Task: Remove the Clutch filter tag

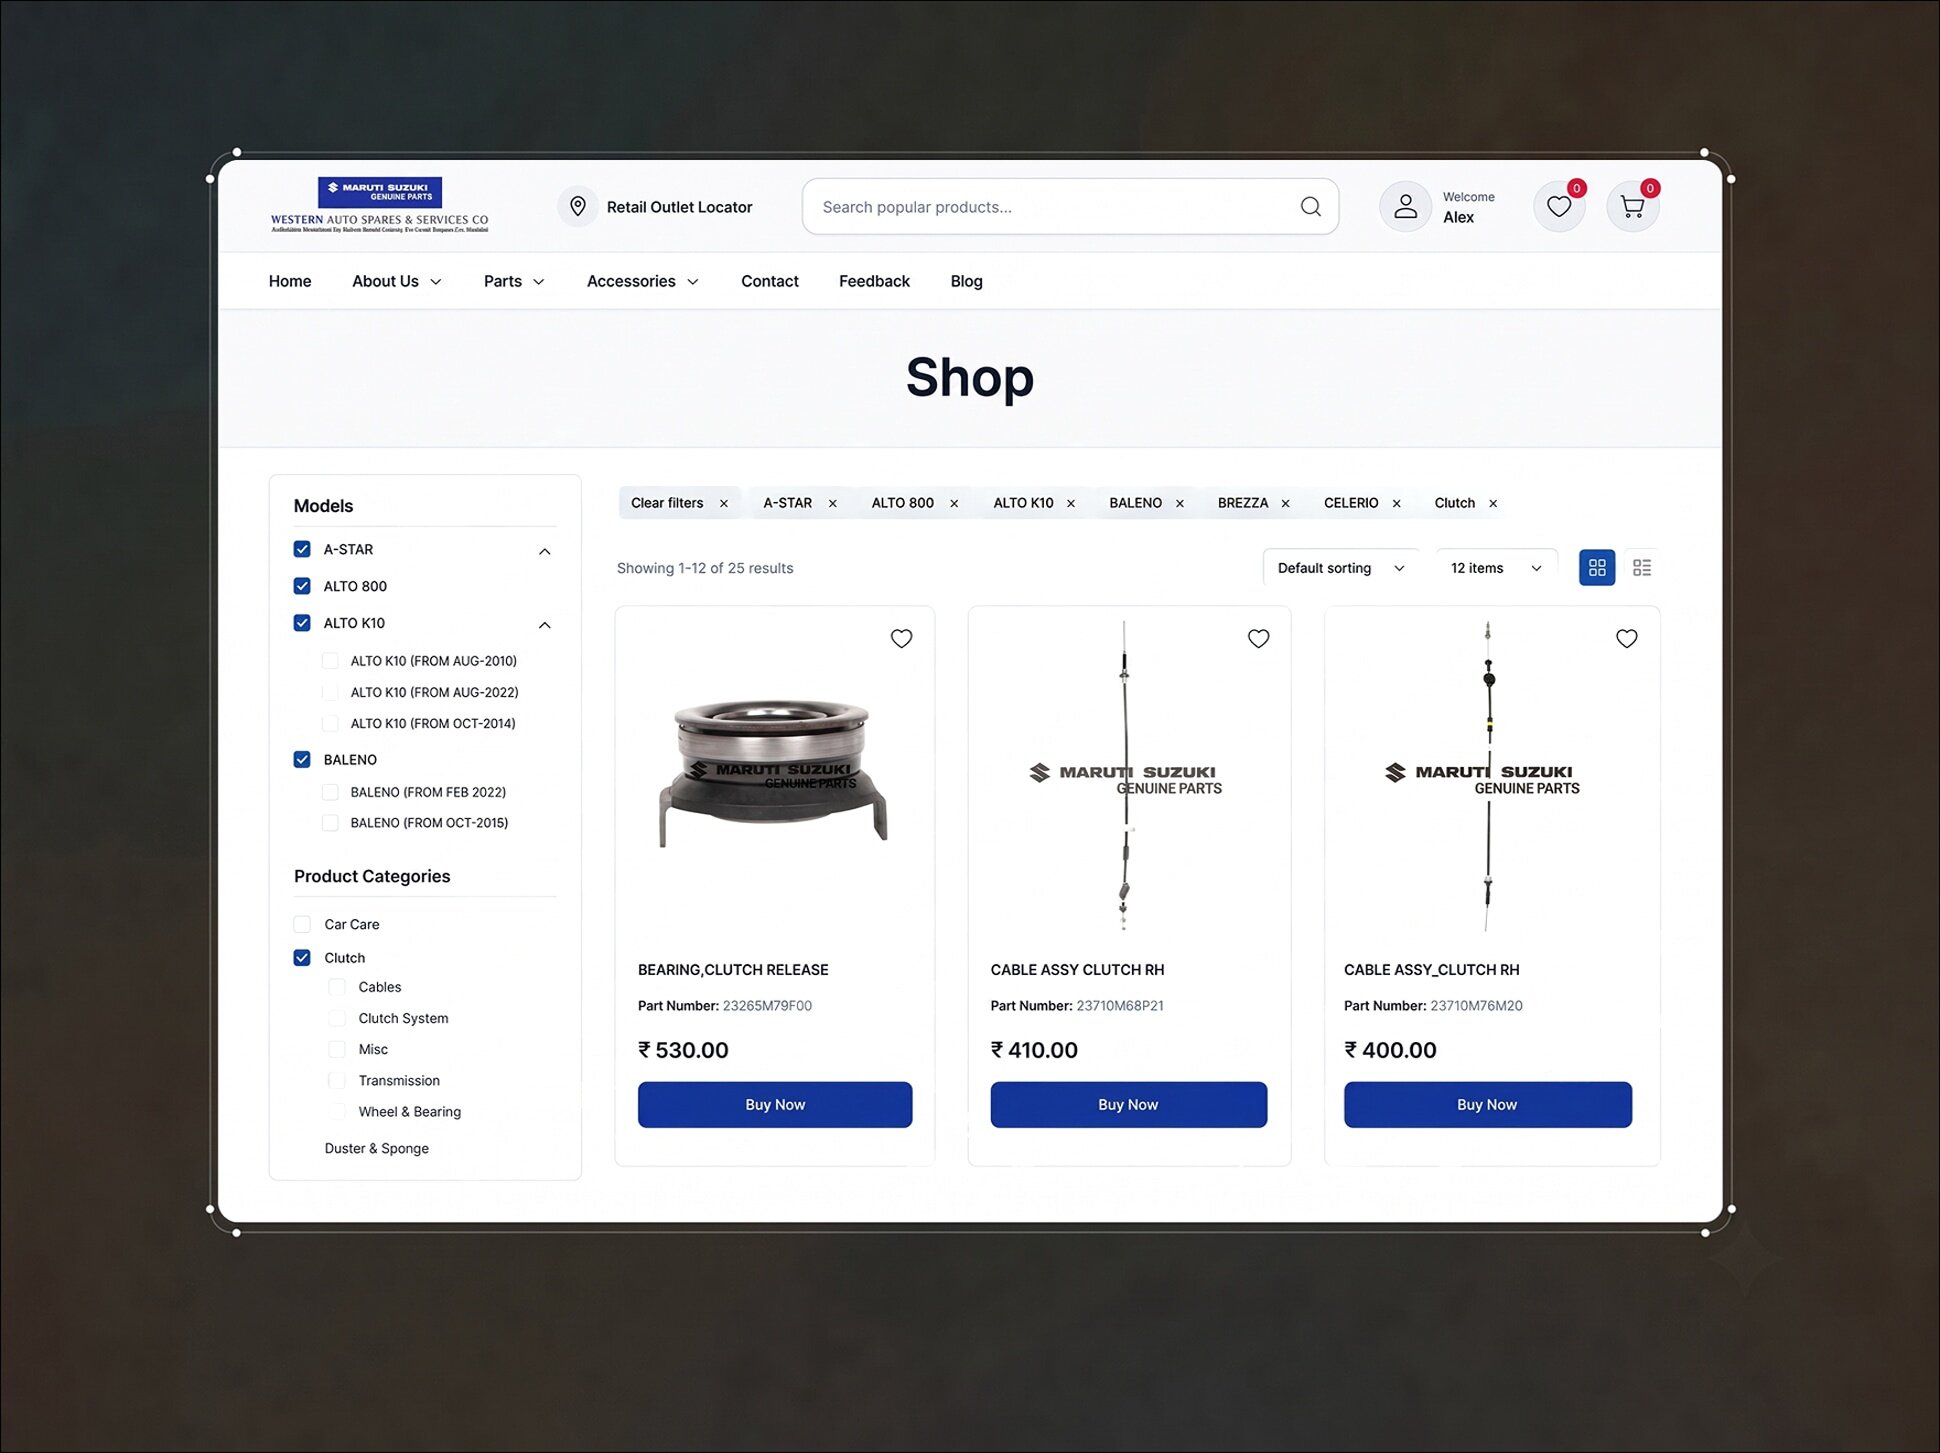Action: coord(1493,504)
